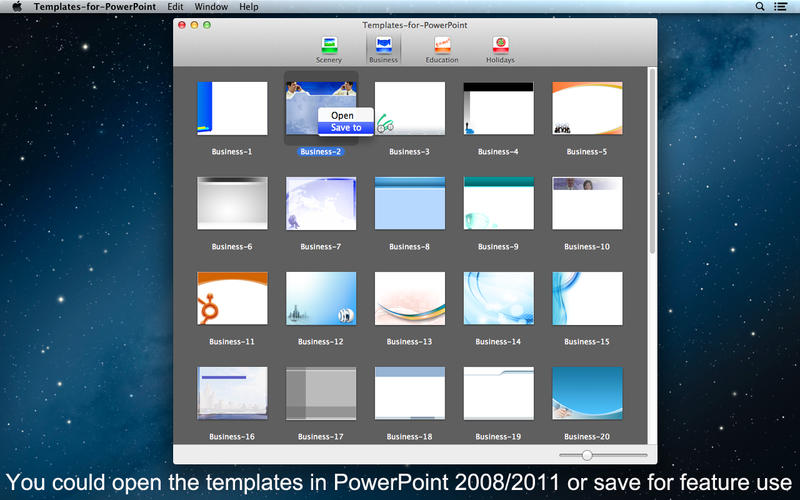Screen dimensions: 800x500
Task: Open the Education category icon
Action: coord(441,45)
